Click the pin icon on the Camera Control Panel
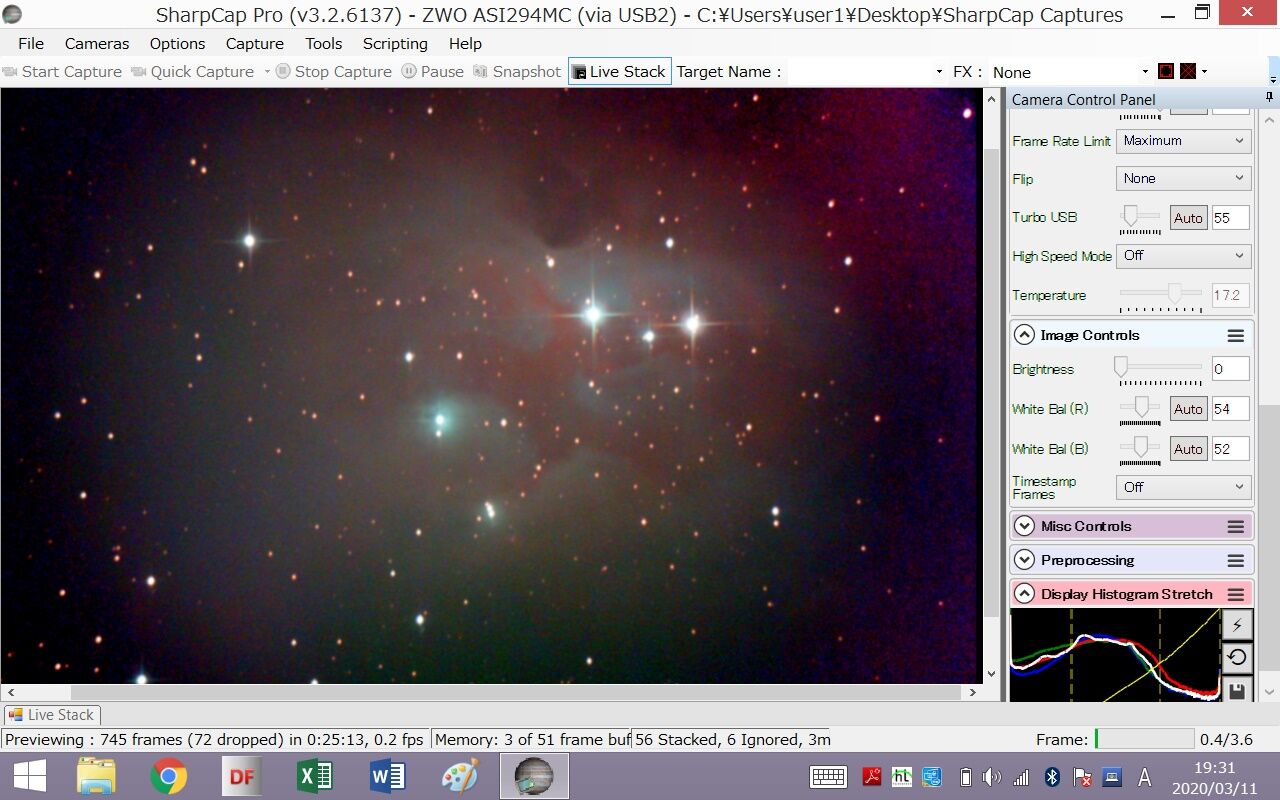1280x800 pixels. point(1269,98)
